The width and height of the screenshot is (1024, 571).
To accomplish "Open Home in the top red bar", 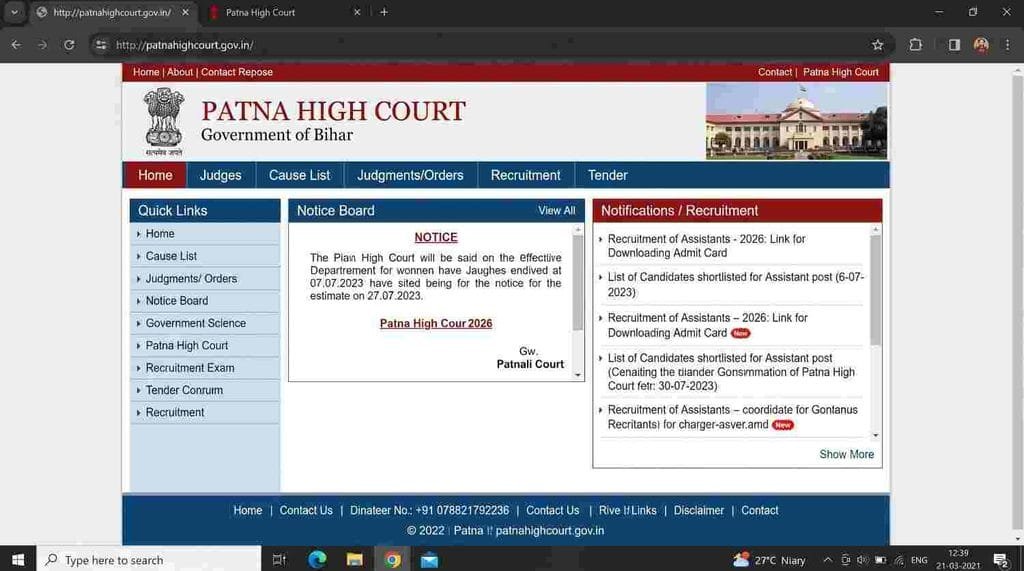I will click(x=146, y=72).
